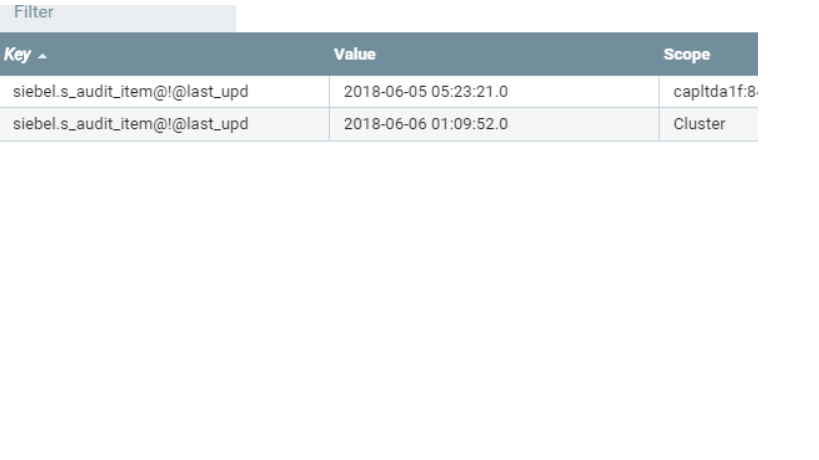
Task: Sort the table by the Key column header
Action: click(x=17, y=54)
